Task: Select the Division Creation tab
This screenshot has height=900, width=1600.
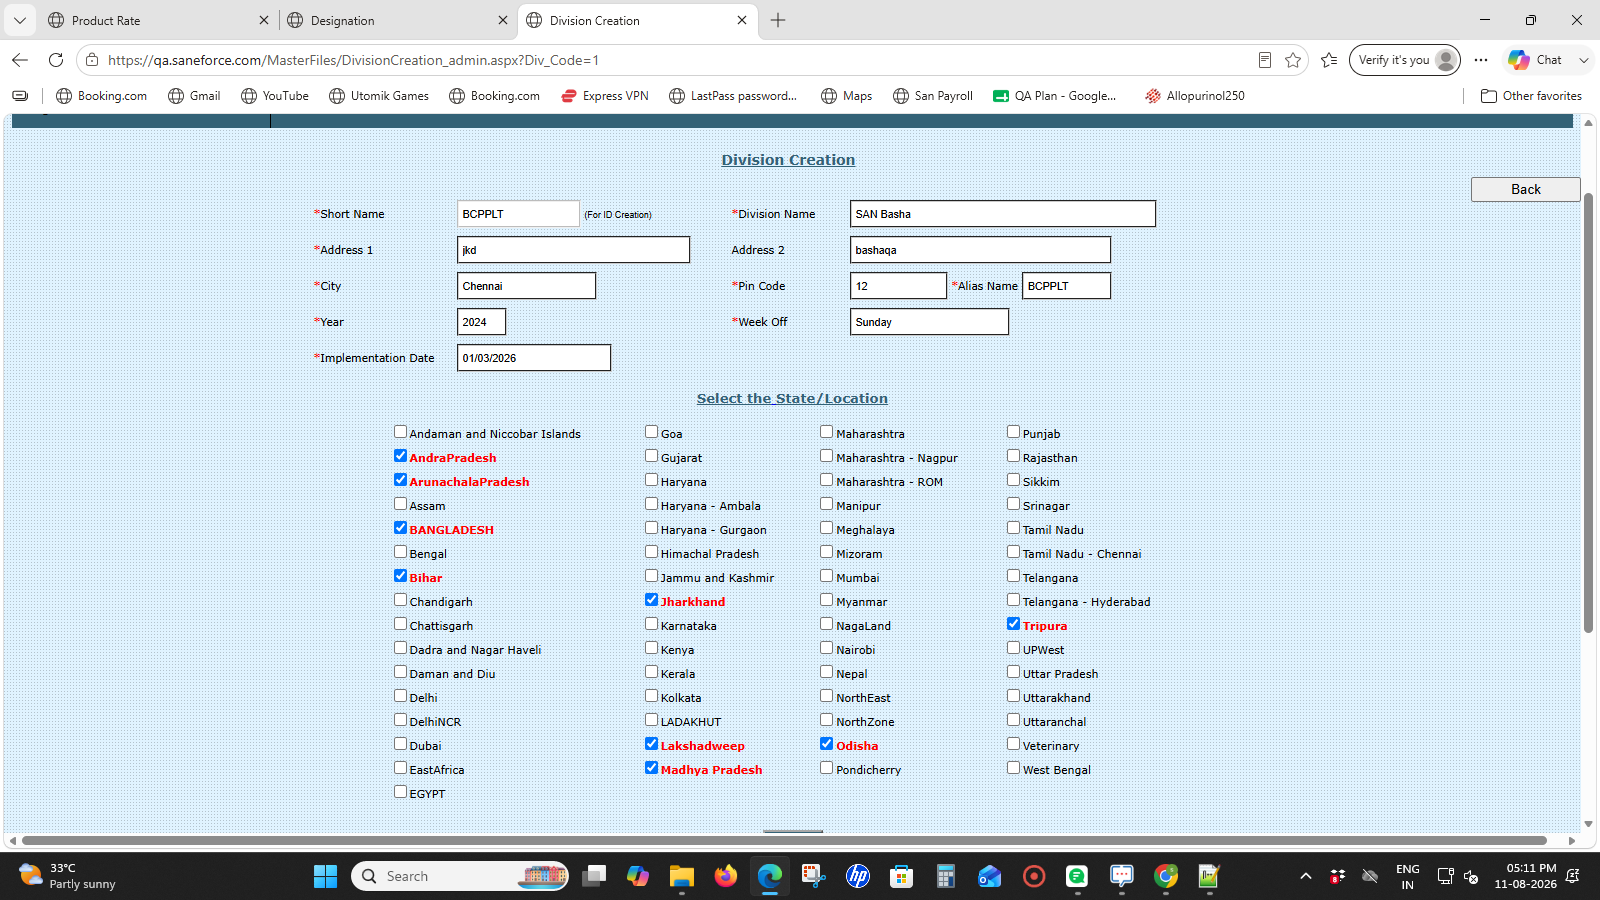Action: 638,20
